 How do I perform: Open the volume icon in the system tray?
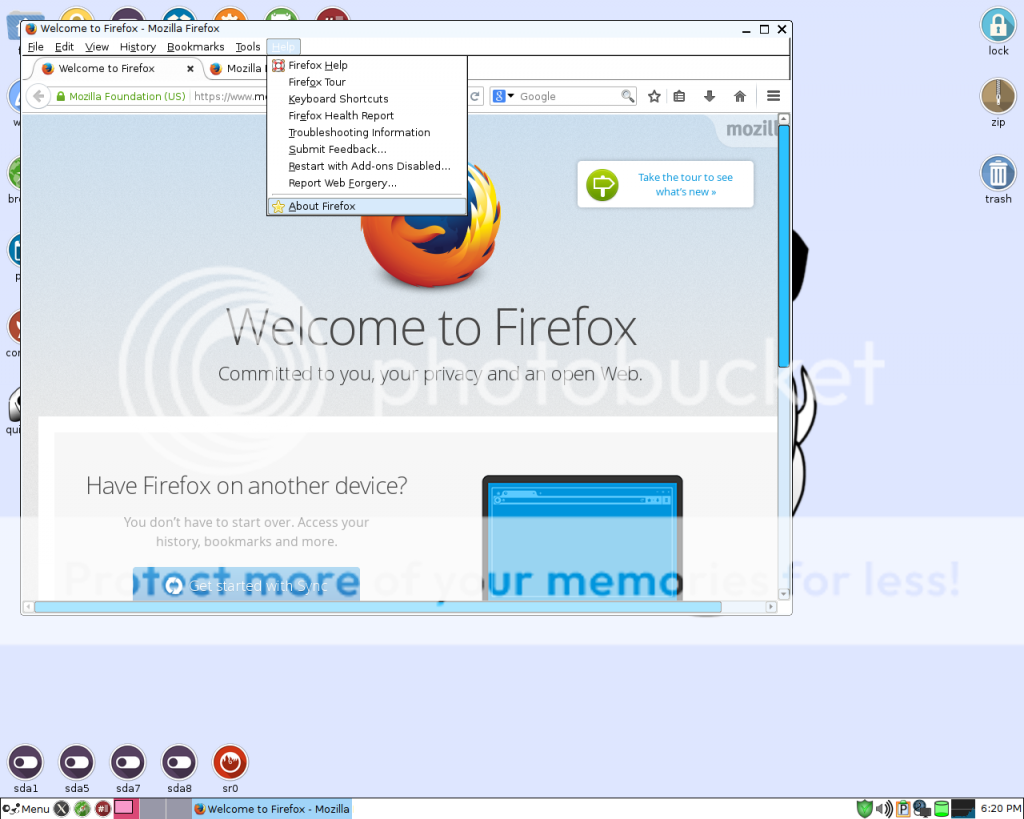click(x=881, y=808)
